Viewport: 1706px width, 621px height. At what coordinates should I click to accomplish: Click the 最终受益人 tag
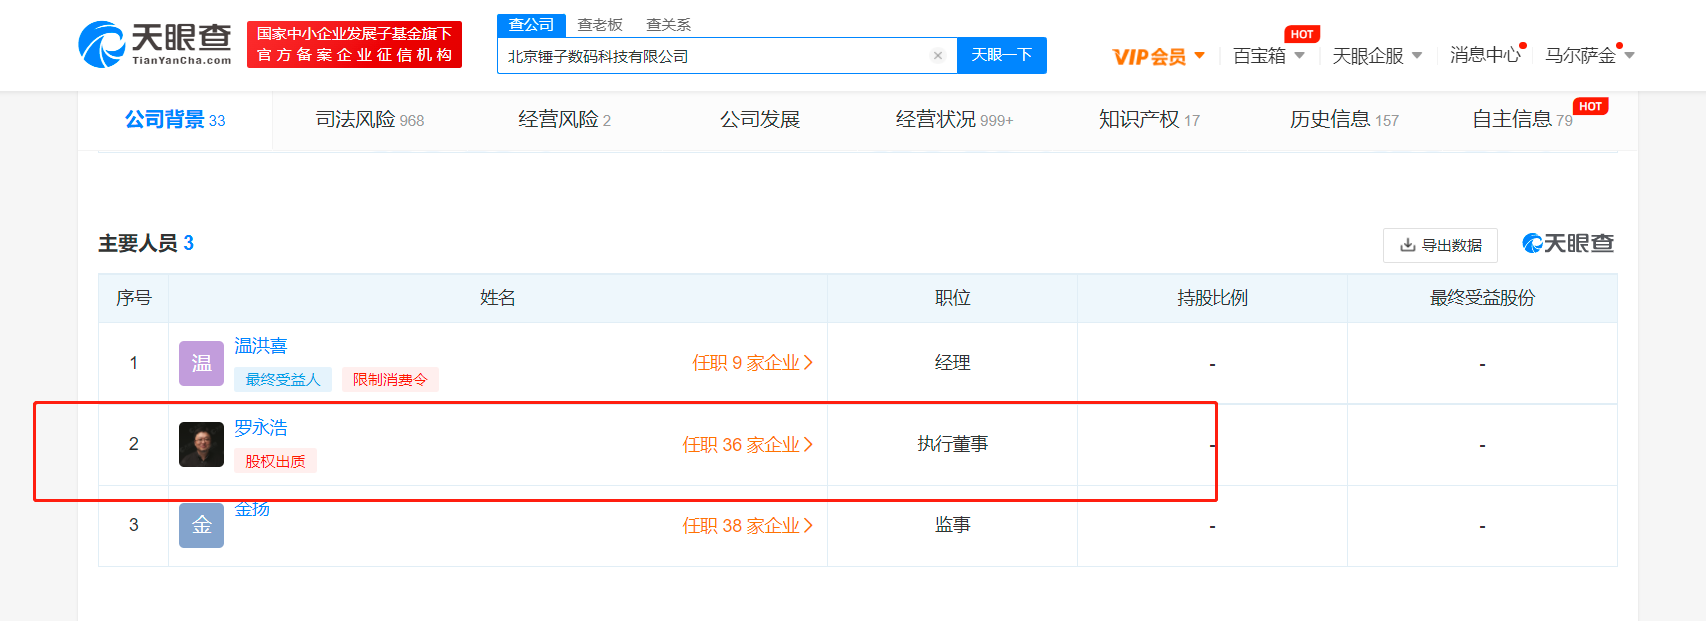coord(283,380)
